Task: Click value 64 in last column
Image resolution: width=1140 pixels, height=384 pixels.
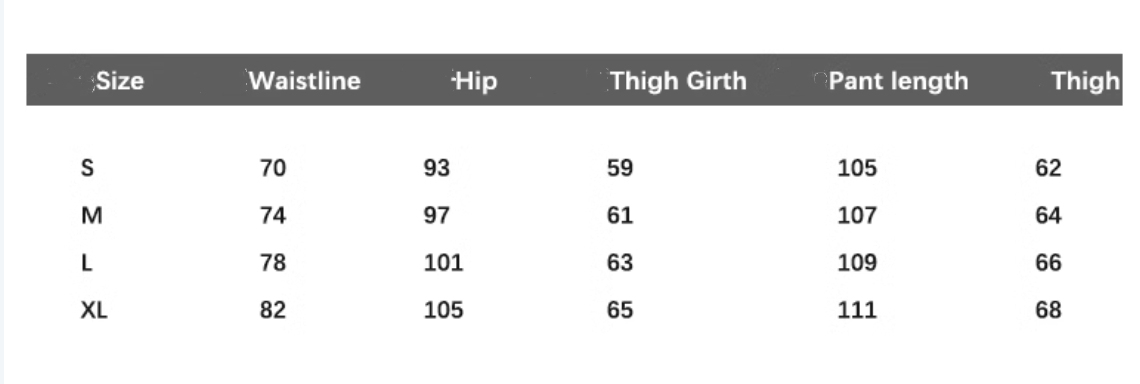Action: point(1048,216)
